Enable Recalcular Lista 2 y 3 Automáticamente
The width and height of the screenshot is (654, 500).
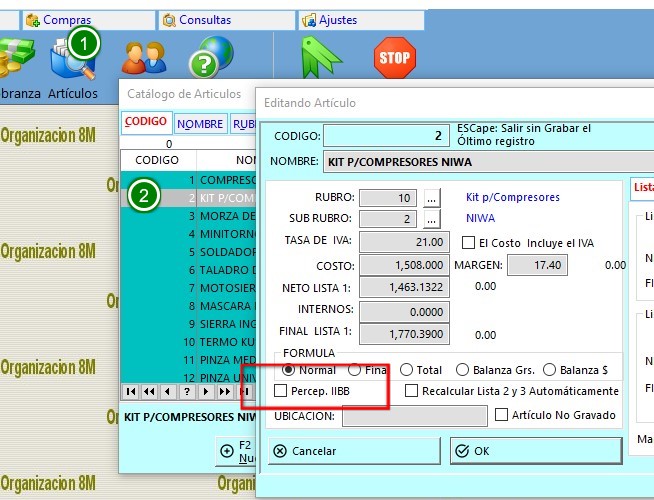tap(412, 391)
